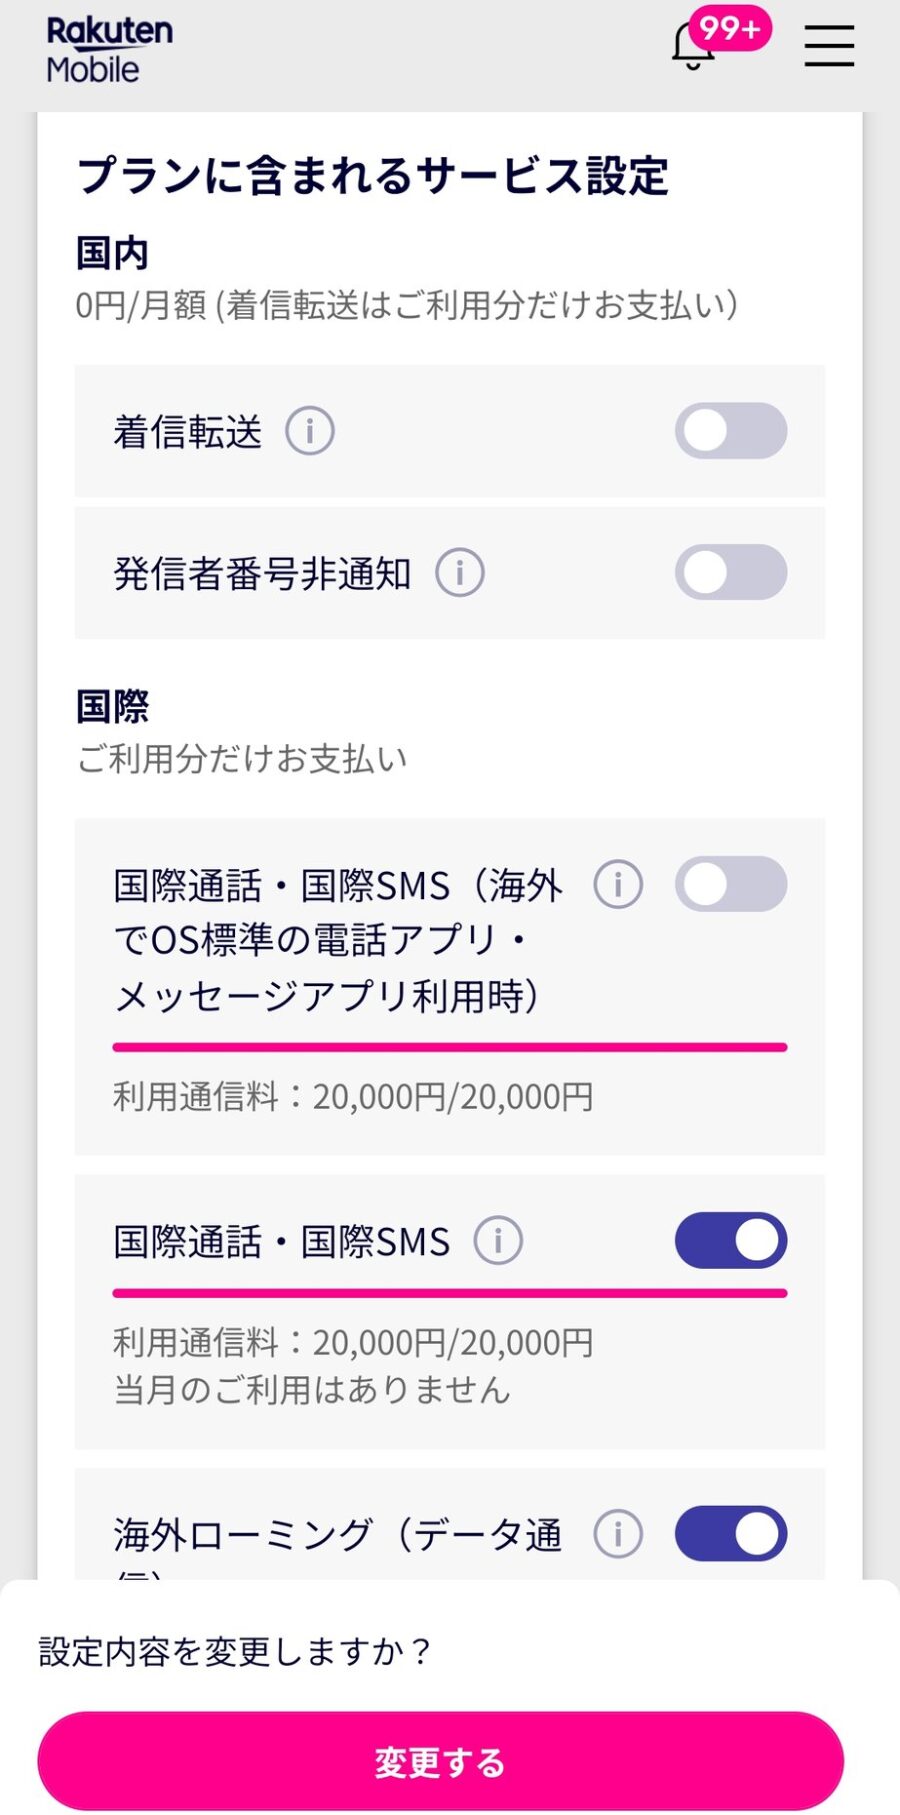The width and height of the screenshot is (900, 1815).
Task: Show info for 海外ローミング（データ通信）
Action: pyautogui.click(x=618, y=1534)
